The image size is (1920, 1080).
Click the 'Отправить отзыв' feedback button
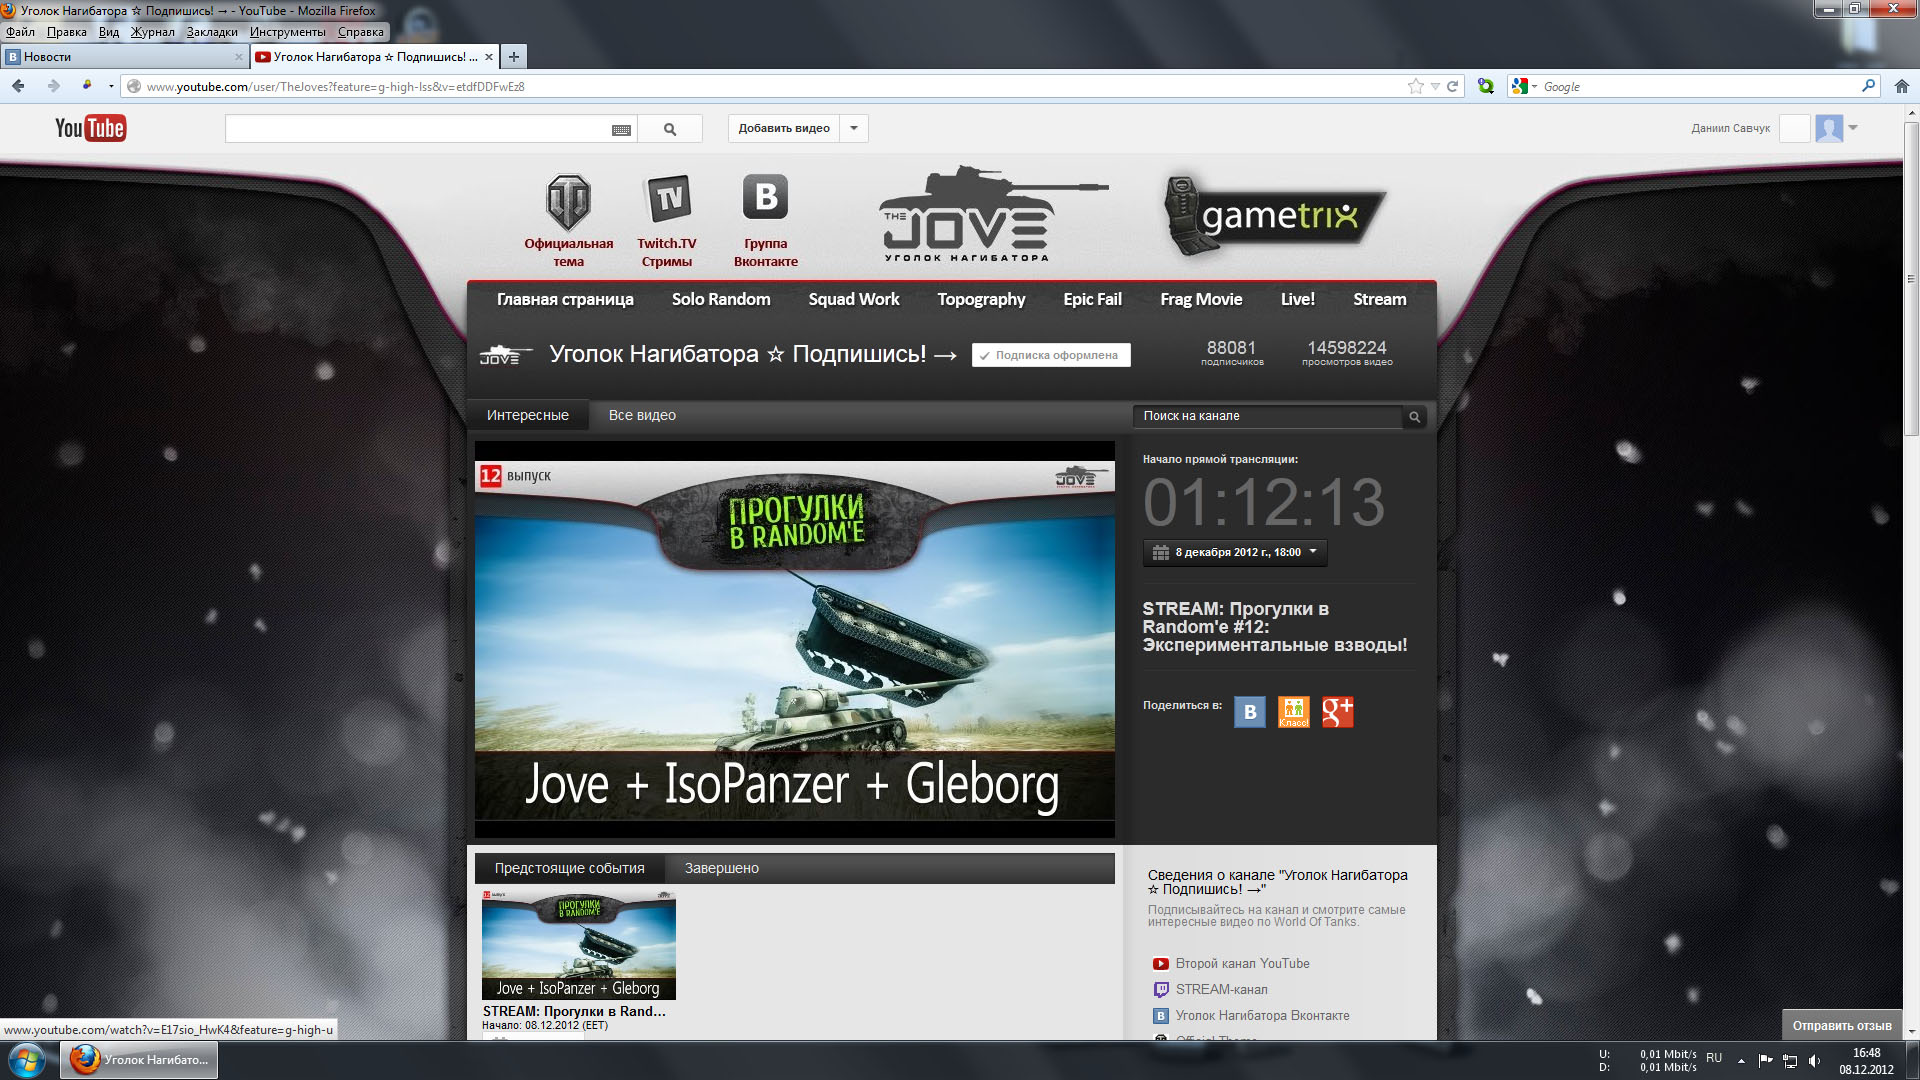tap(1841, 1025)
